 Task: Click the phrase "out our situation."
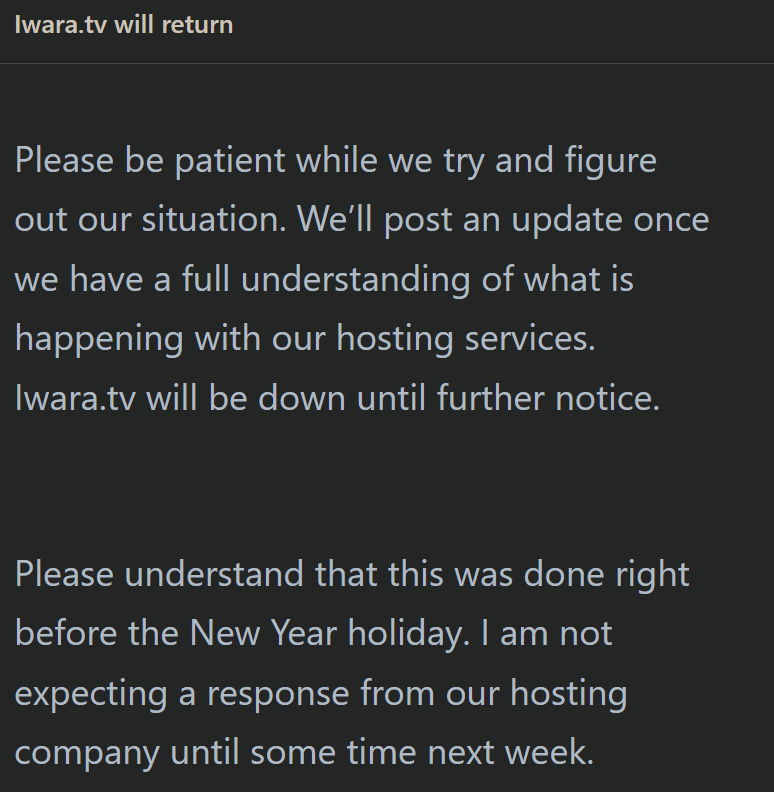(x=150, y=220)
